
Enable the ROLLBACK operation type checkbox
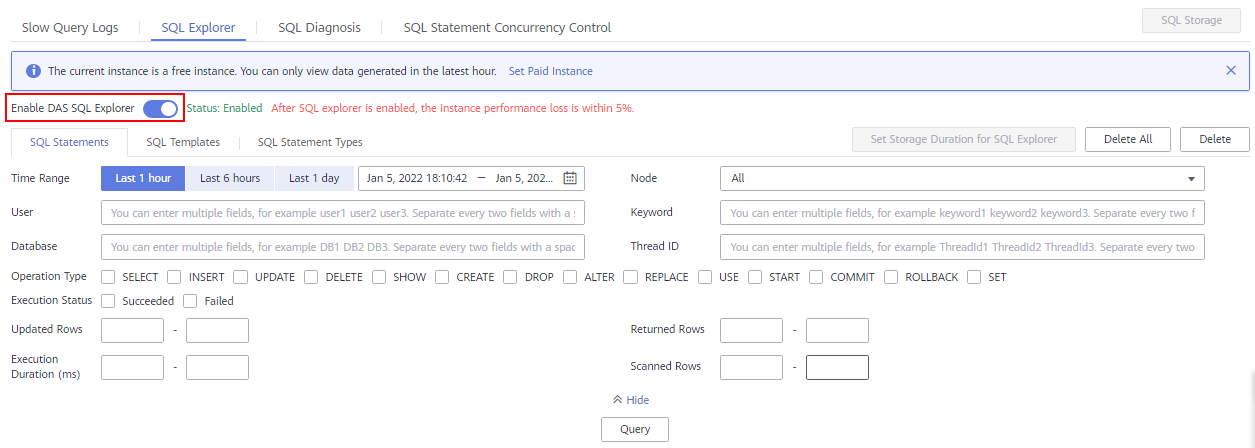click(891, 277)
